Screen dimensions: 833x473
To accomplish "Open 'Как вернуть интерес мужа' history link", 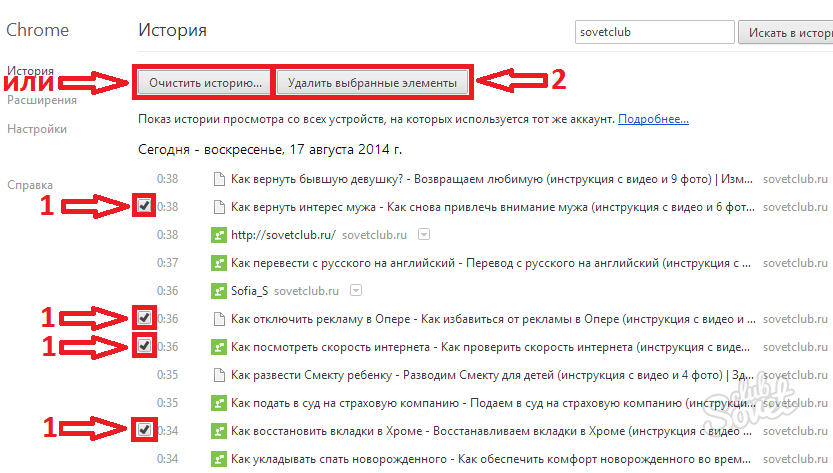I will (x=492, y=207).
